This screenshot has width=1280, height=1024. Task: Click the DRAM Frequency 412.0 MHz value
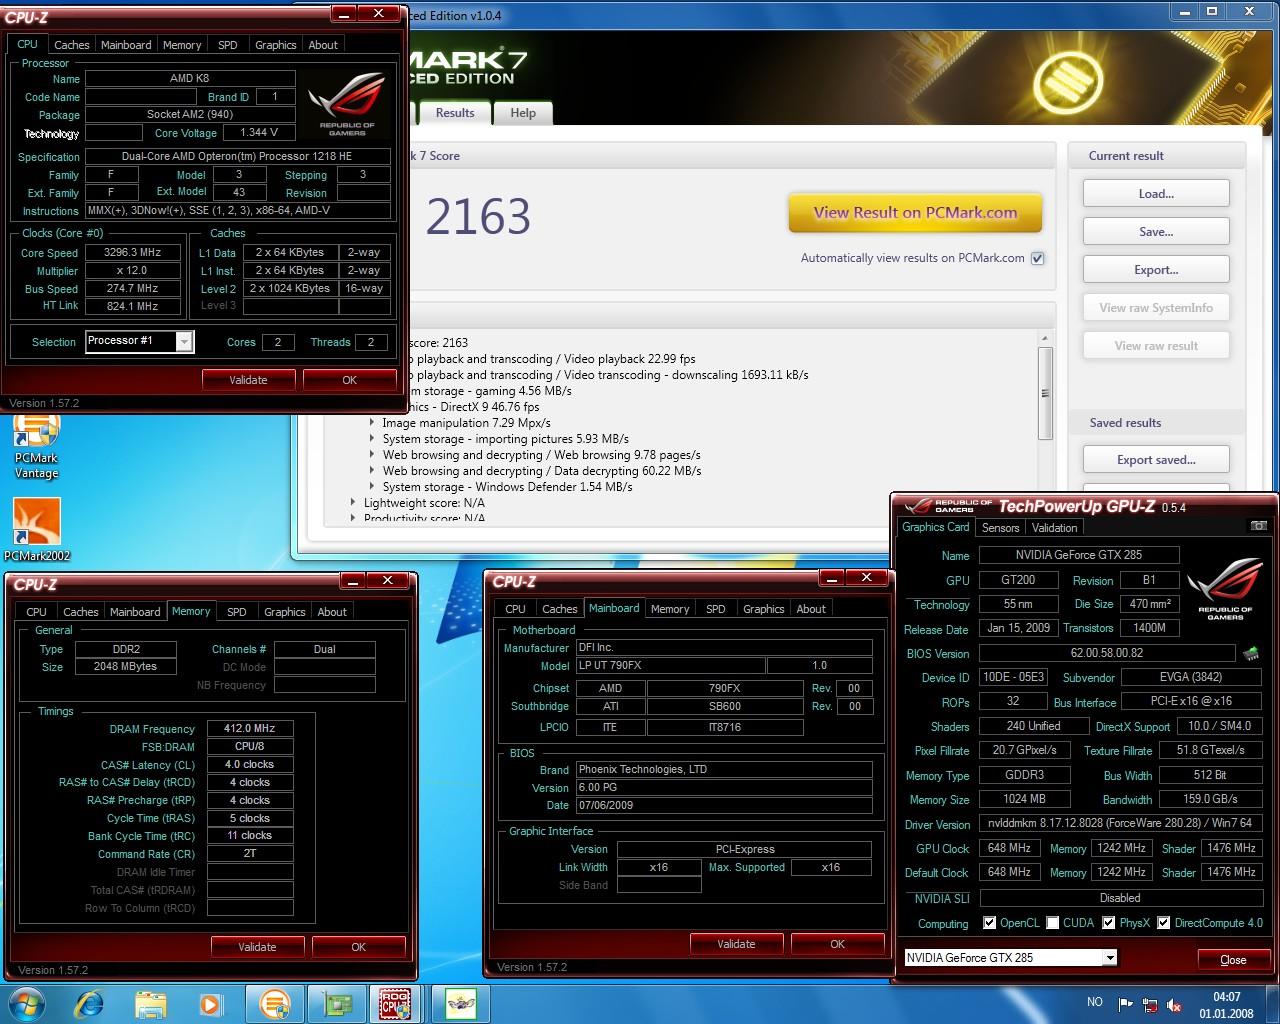(x=250, y=729)
